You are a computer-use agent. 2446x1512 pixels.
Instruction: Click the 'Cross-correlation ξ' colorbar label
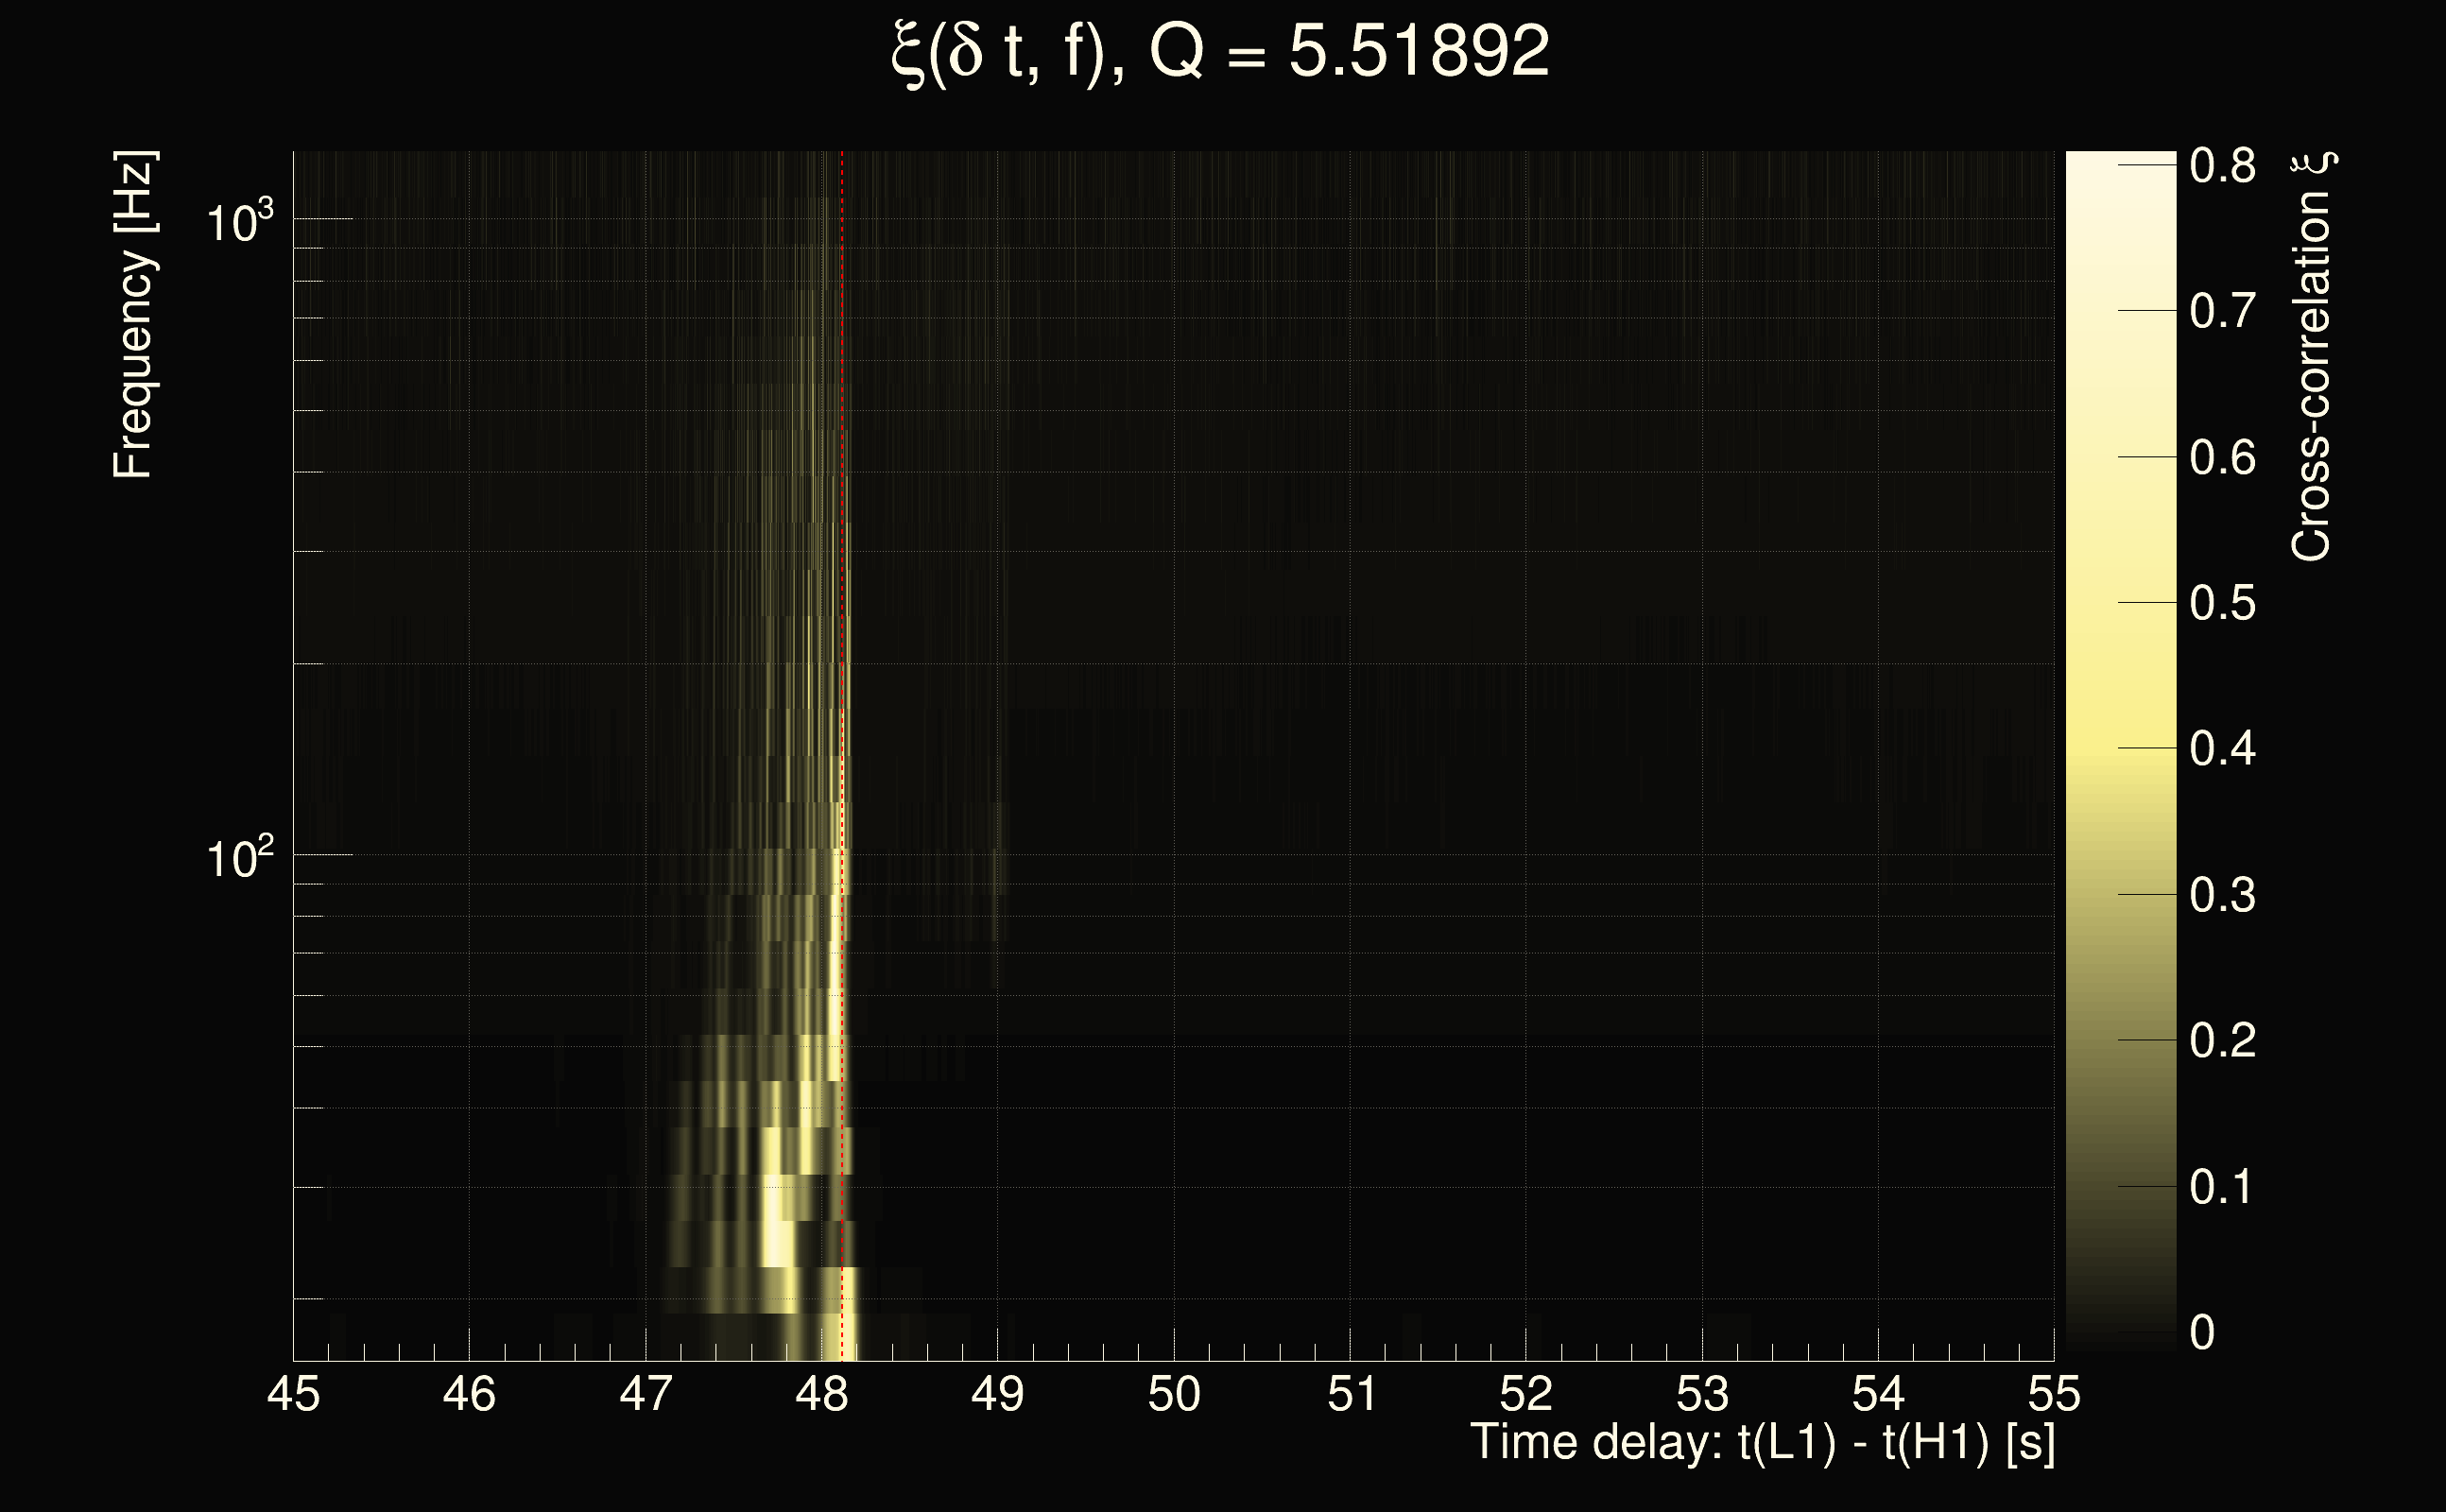[2312, 356]
